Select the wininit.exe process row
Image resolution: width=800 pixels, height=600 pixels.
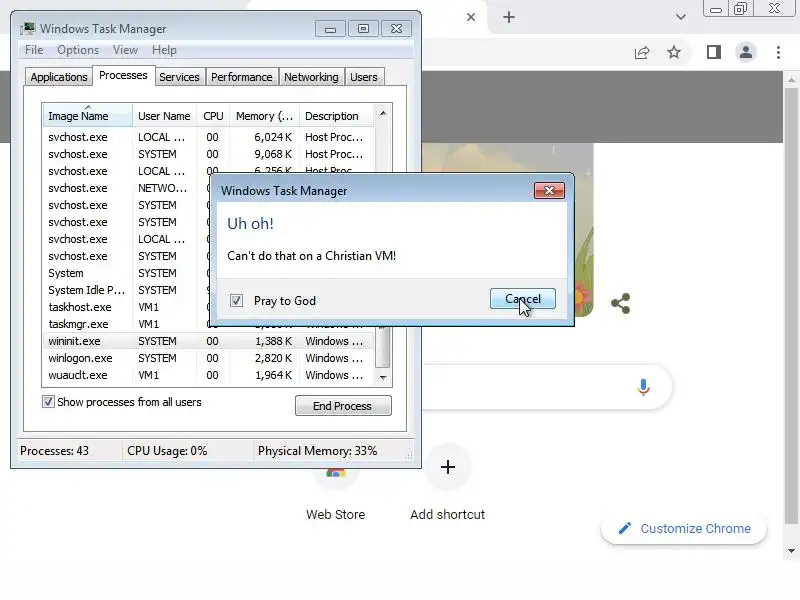tap(208, 341)
